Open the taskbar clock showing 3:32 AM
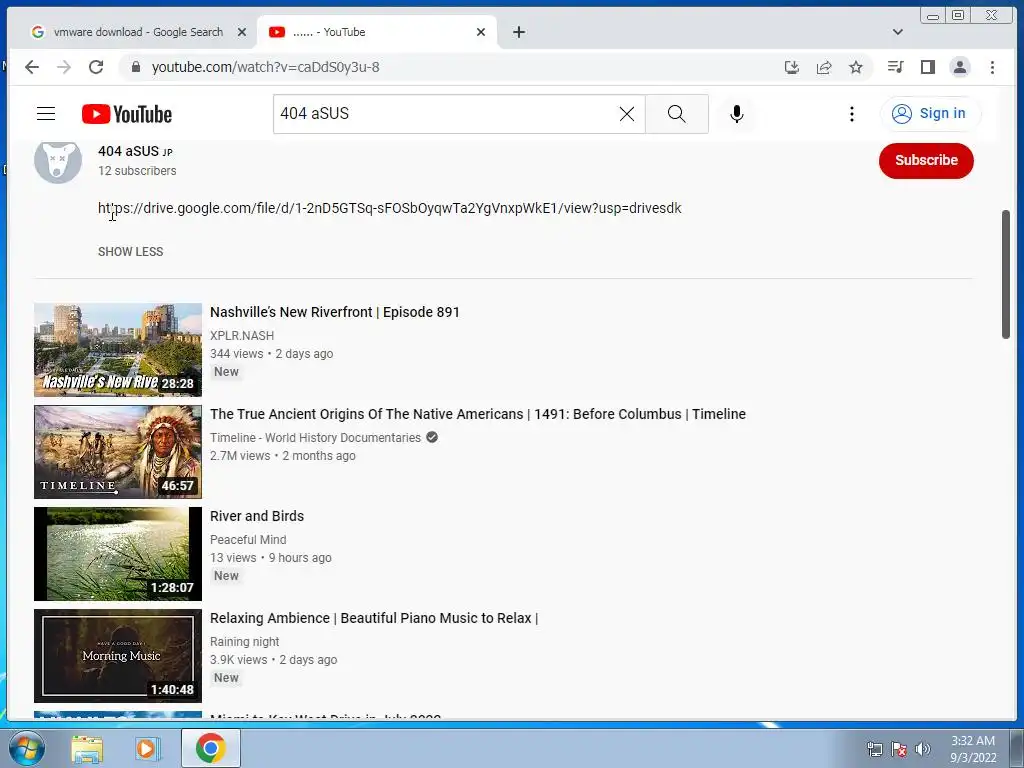 973,749
